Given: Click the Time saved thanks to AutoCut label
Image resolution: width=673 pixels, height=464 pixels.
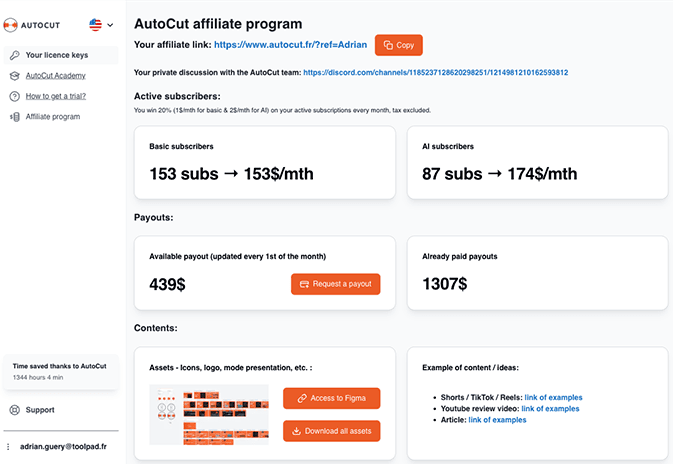Looking at the screenshot, I should point(59,366).
